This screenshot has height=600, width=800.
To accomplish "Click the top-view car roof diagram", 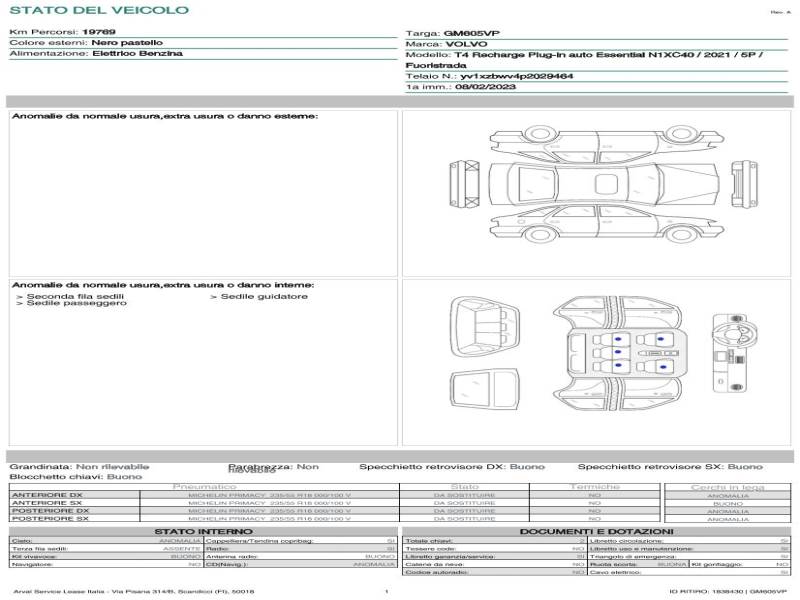I will pyautogui.click(x=604, y=184).
